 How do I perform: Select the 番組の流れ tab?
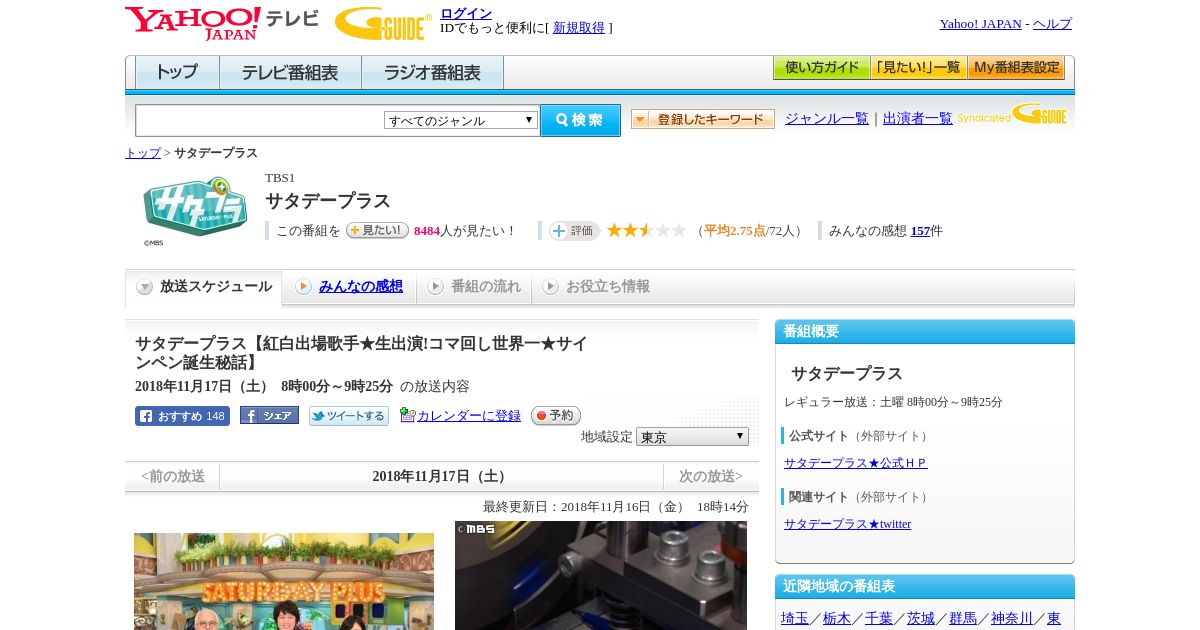tap(474, 287)
